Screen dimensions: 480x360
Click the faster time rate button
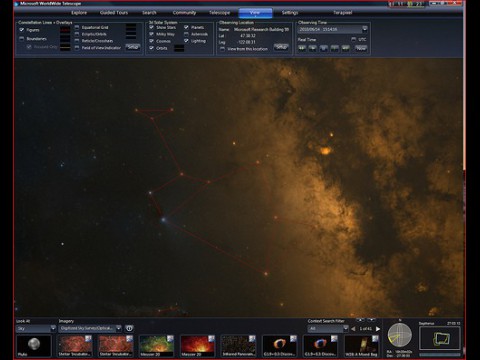[x=335, y=48]
